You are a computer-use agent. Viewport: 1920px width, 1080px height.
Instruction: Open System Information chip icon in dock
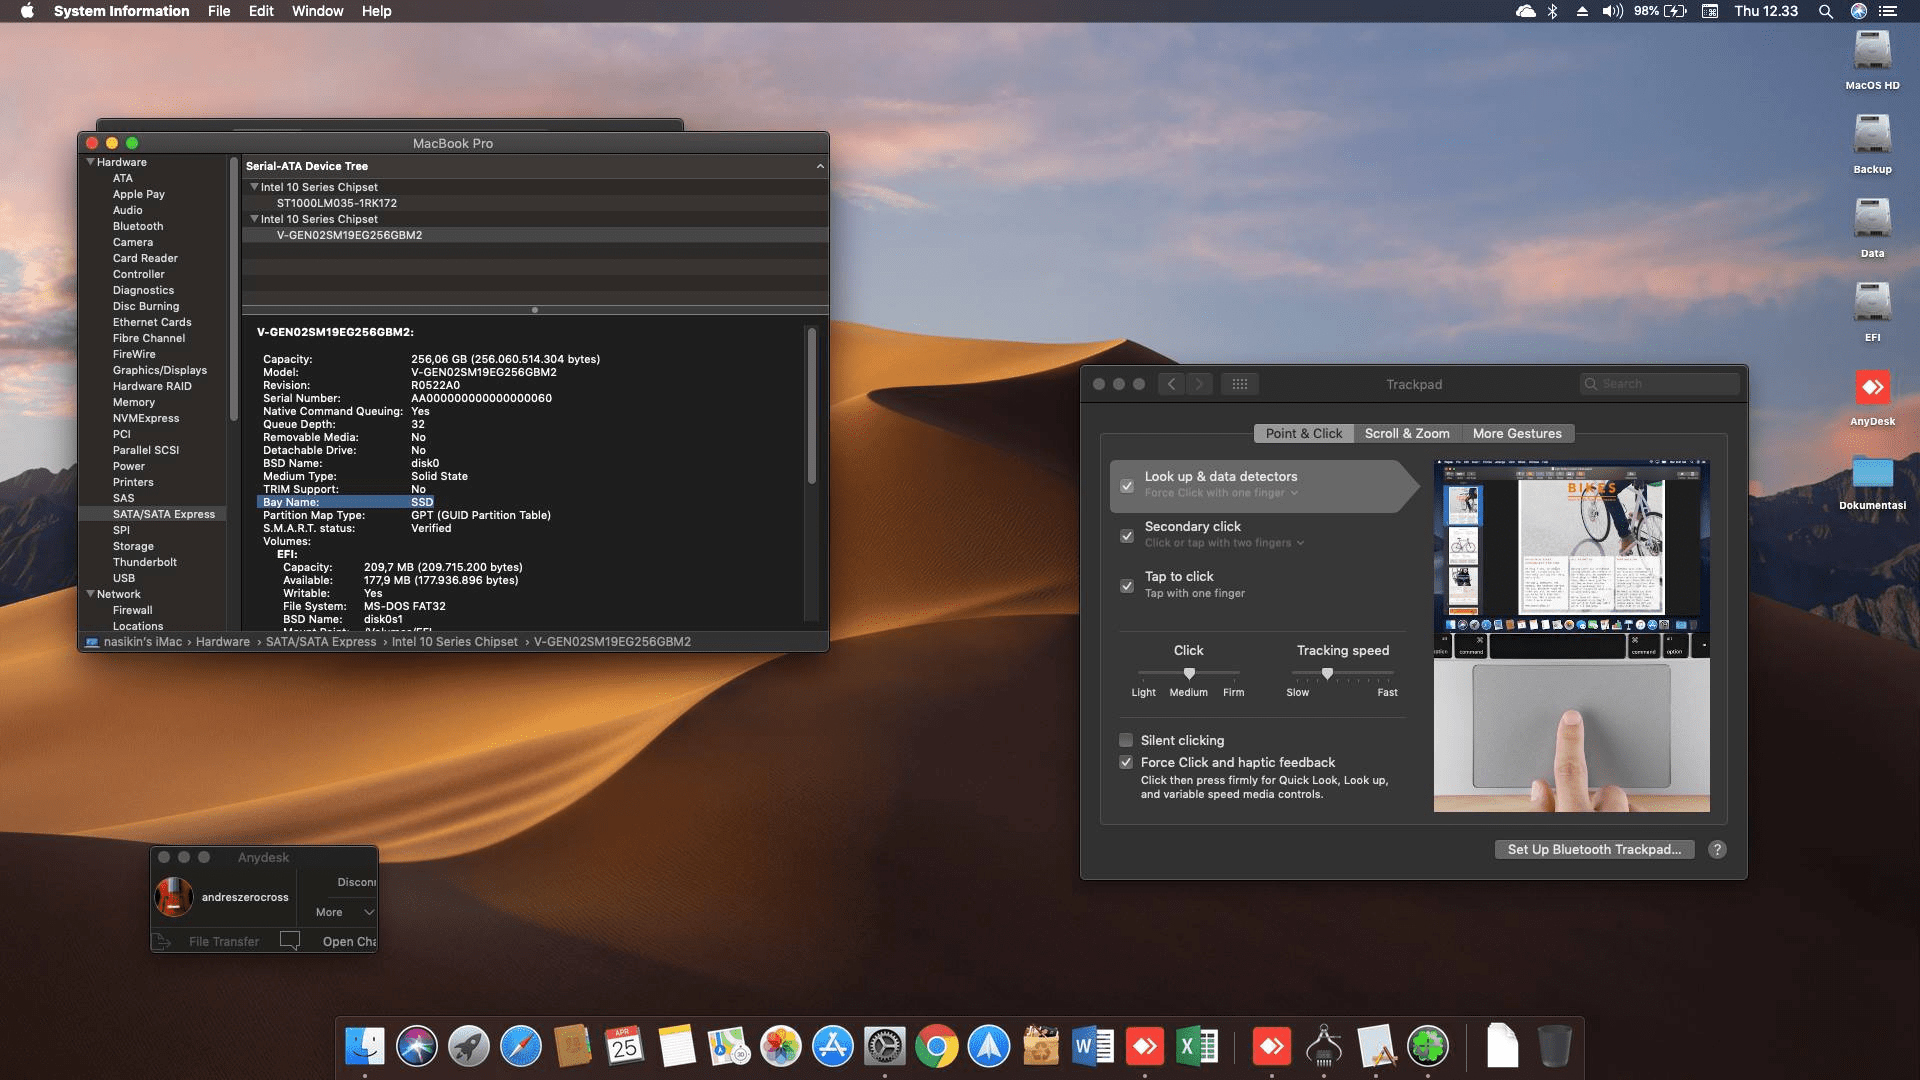coord(1324,1047)
